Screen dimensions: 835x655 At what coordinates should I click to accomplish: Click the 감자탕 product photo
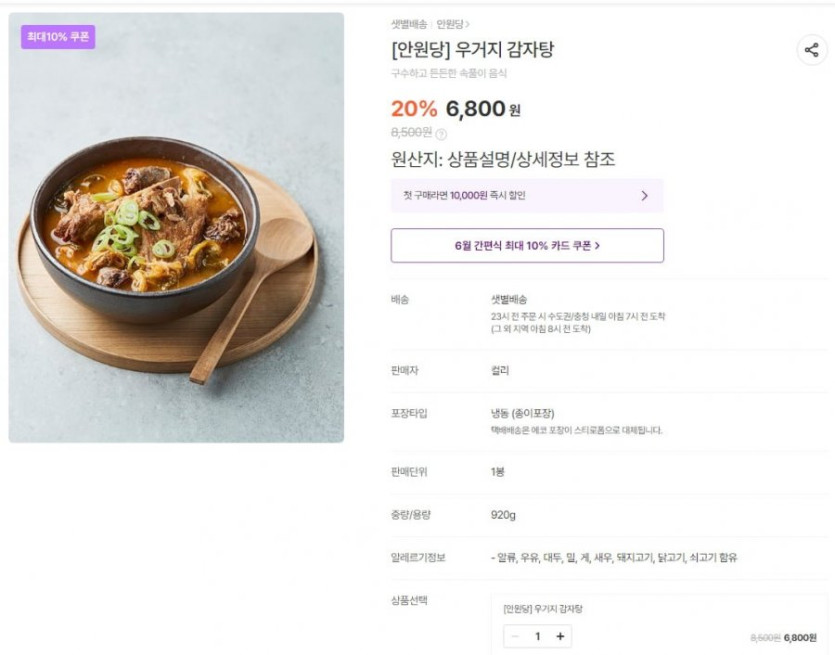(x=176, y=228)
